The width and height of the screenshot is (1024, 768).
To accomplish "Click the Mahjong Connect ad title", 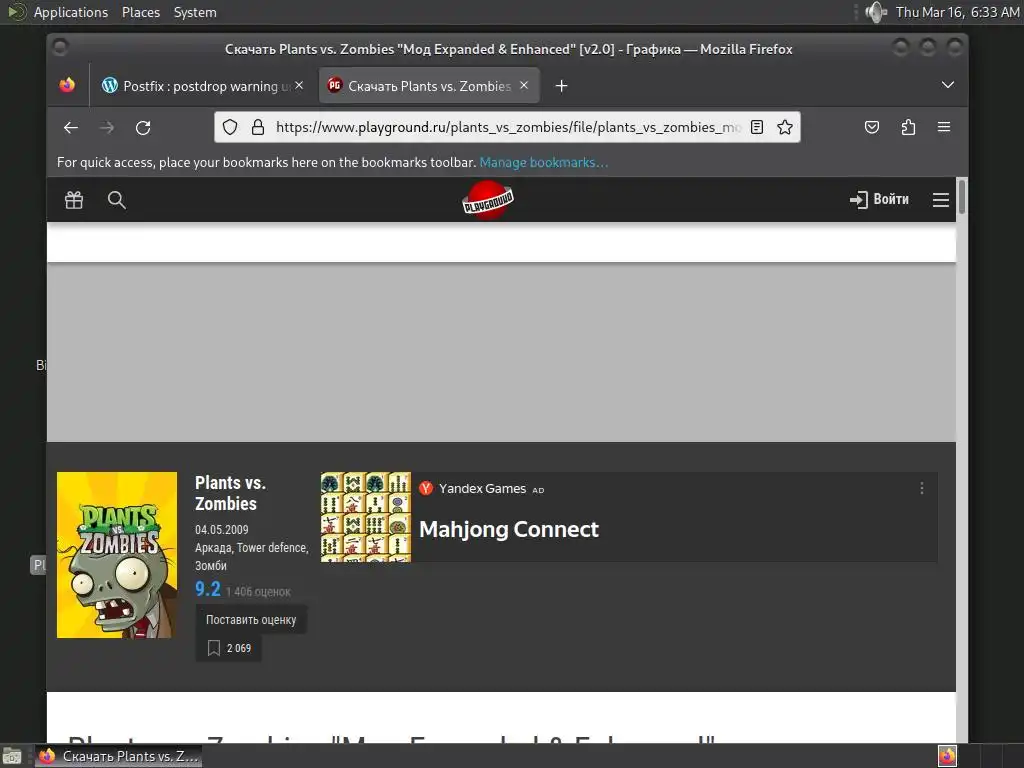I will click(509, 530).
